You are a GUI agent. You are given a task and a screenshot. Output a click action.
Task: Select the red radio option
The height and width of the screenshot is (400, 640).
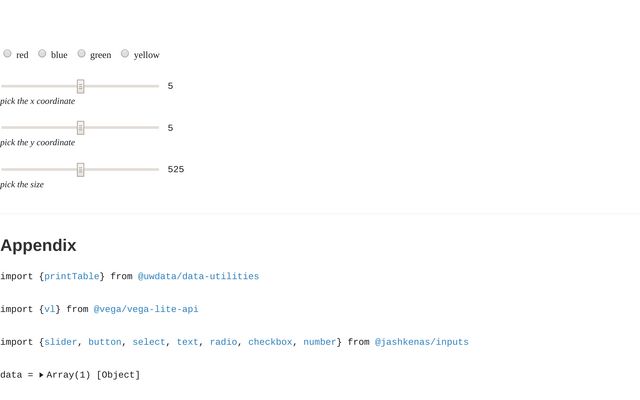point(7,53)
